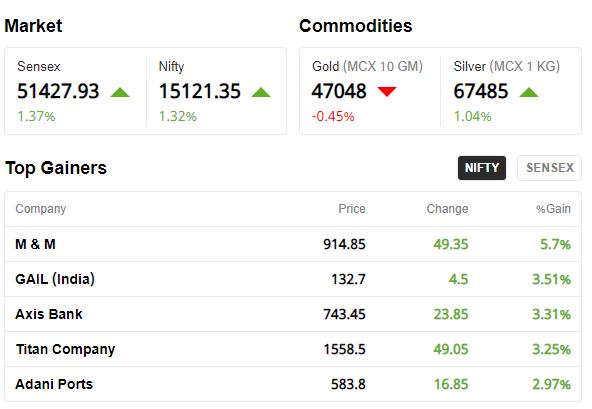The image size is (592, 409).
Task: Click the %Gain column header
Action: point(553,209)
